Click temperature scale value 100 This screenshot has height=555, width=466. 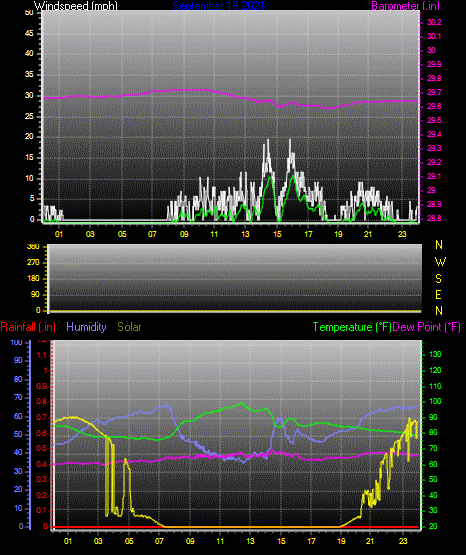point(435,401)
